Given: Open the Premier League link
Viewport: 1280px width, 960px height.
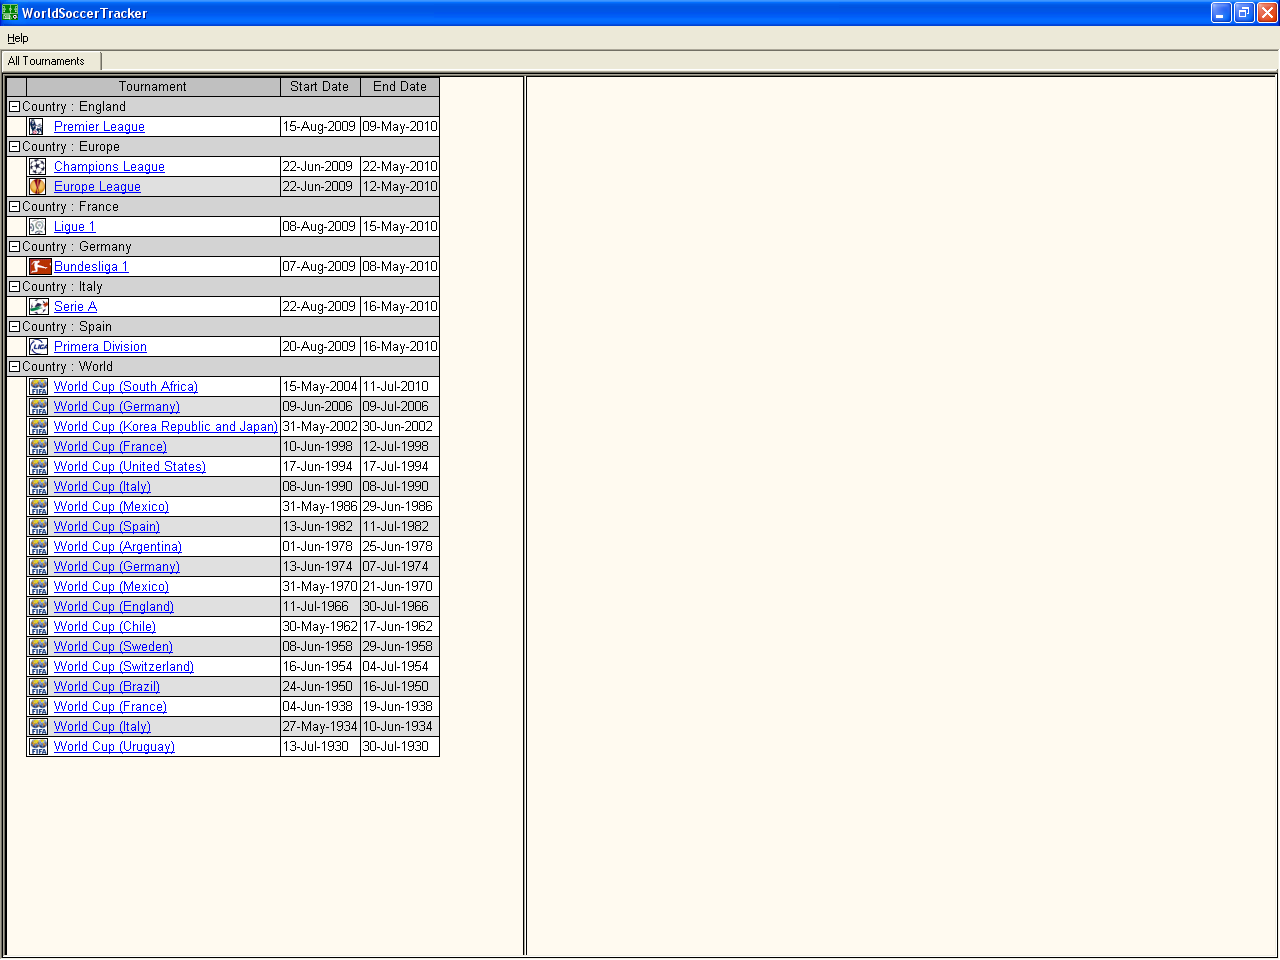Looking at the screenshot, I should click(x=99, y=127).
